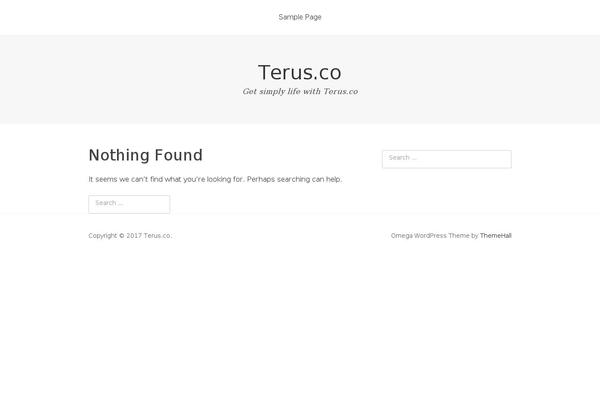Click the Copyright © 2017 footer text
Image resolution: width=600 pixels, height=400 pixels.
115,235
